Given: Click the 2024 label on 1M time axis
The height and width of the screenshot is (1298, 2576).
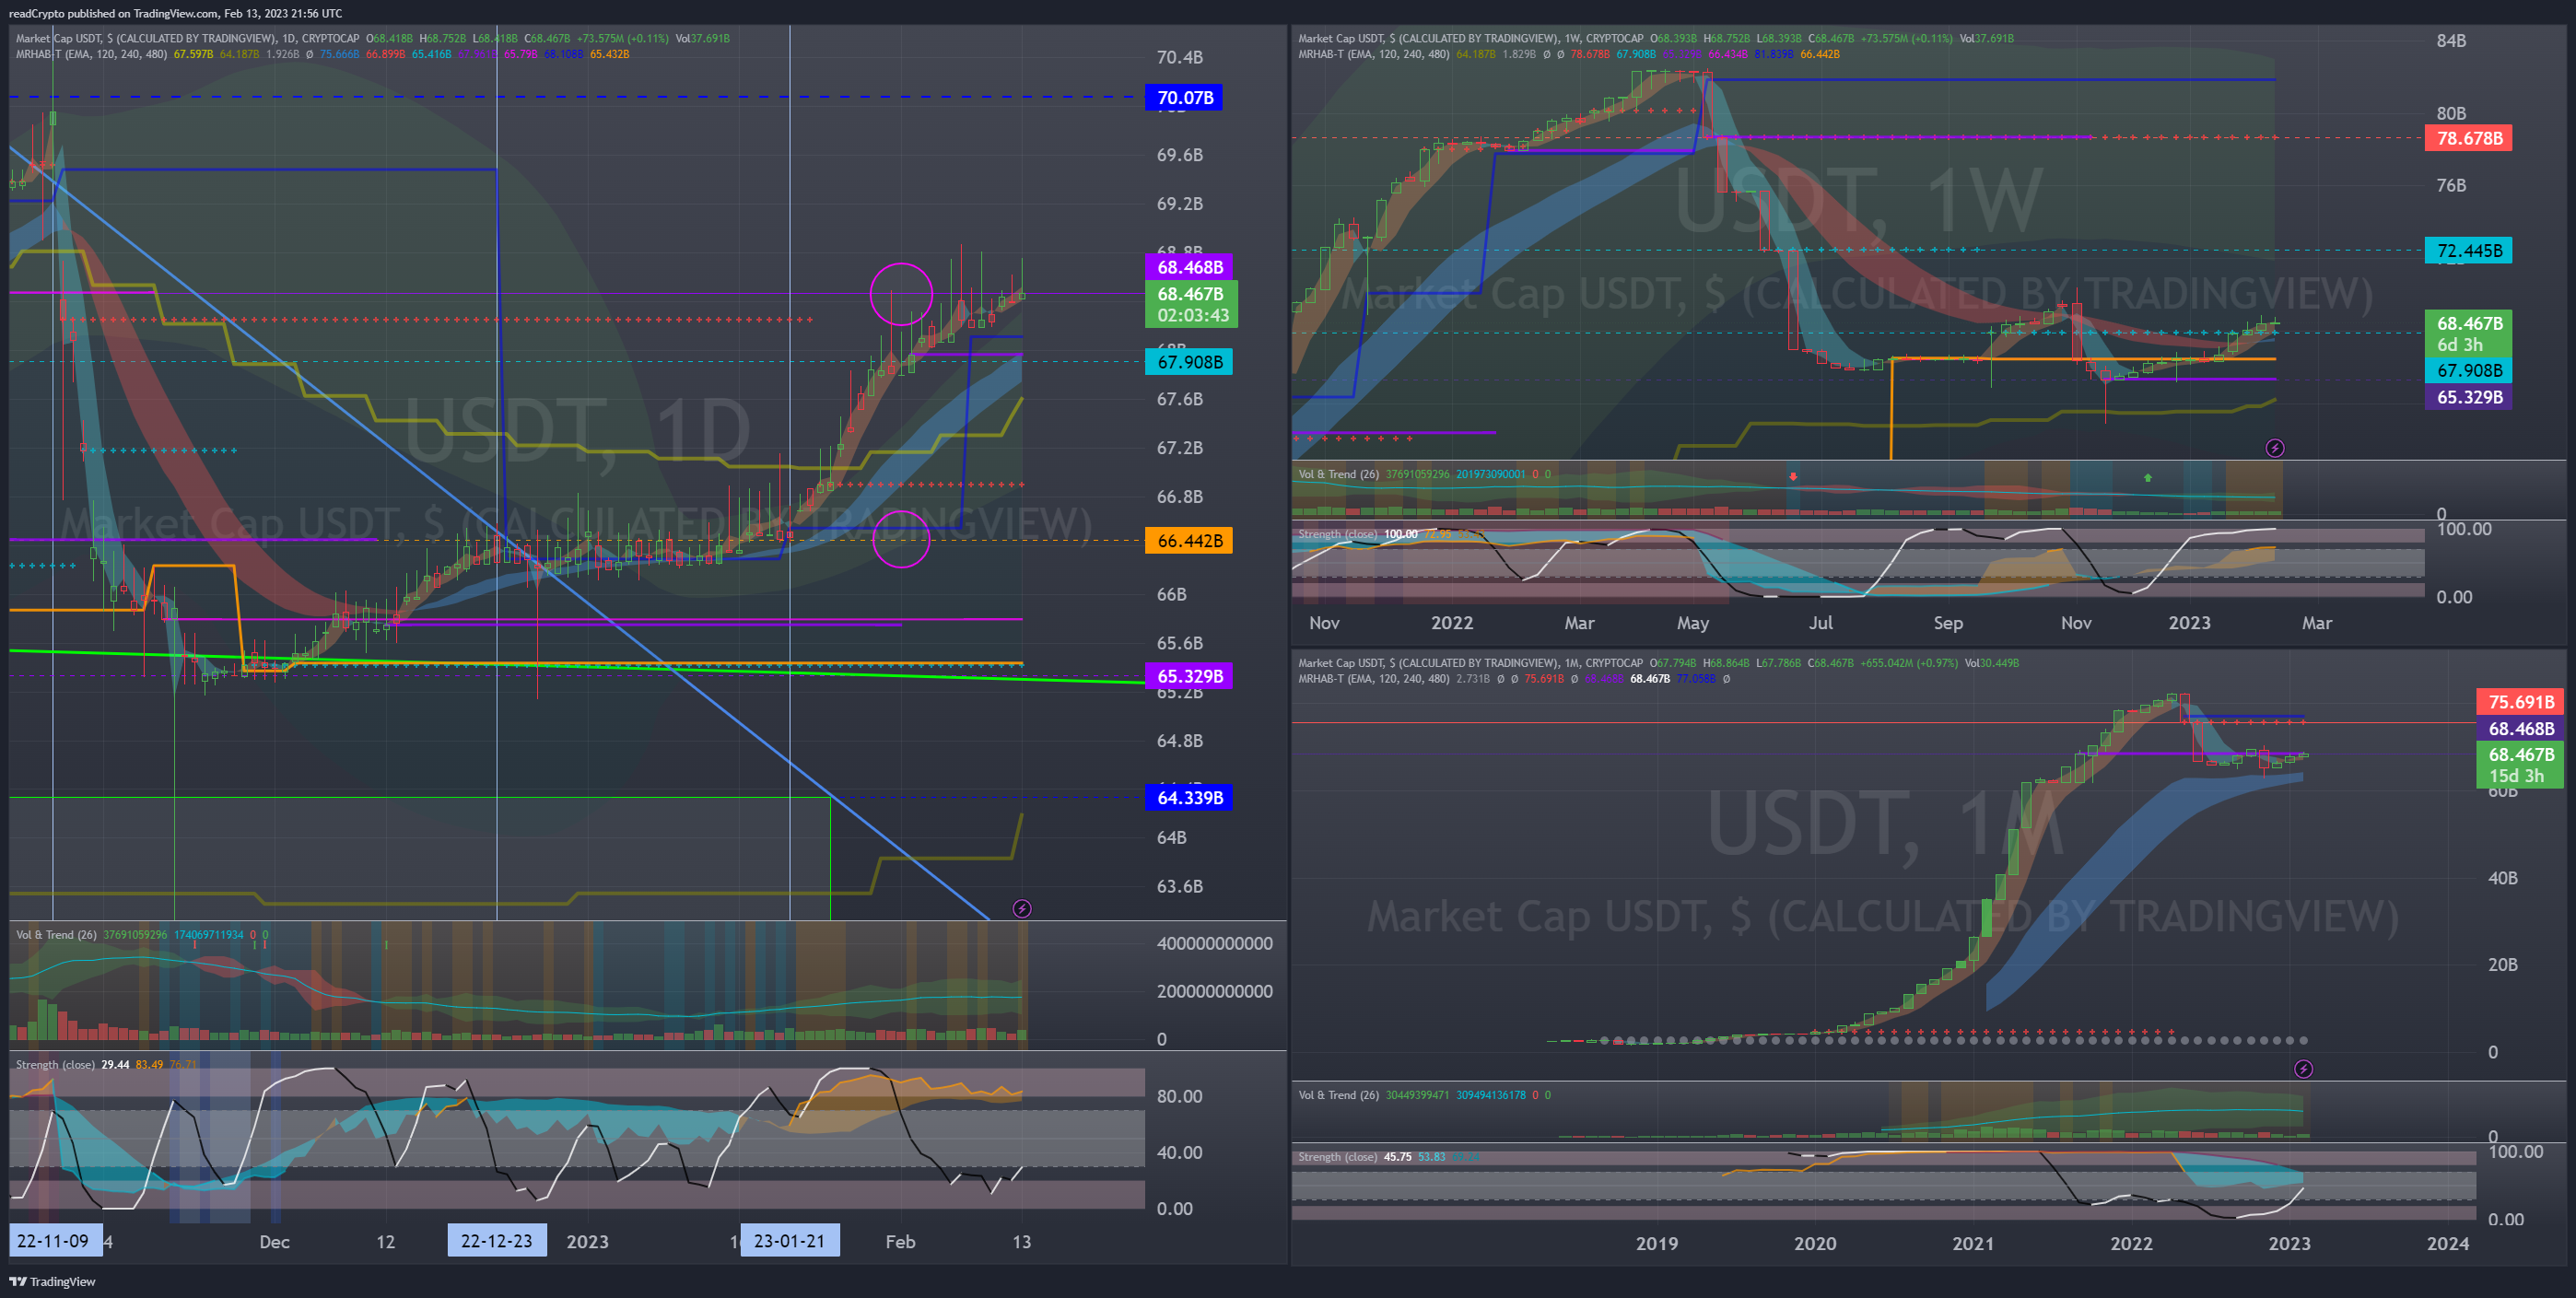Looking at the screenshot, I should 2447,1243.
